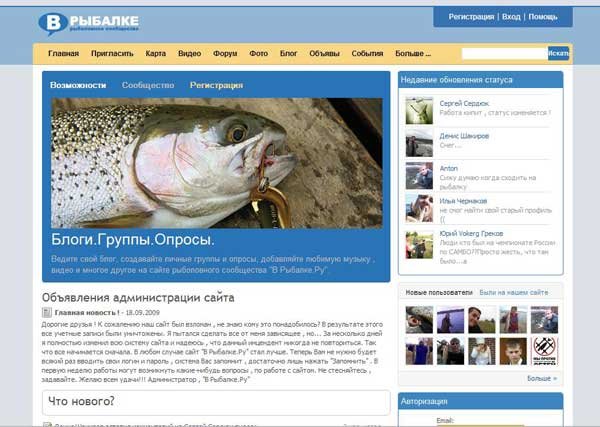Show more new users via Больше »
This screenshot has height=427, width=600.
542,378
